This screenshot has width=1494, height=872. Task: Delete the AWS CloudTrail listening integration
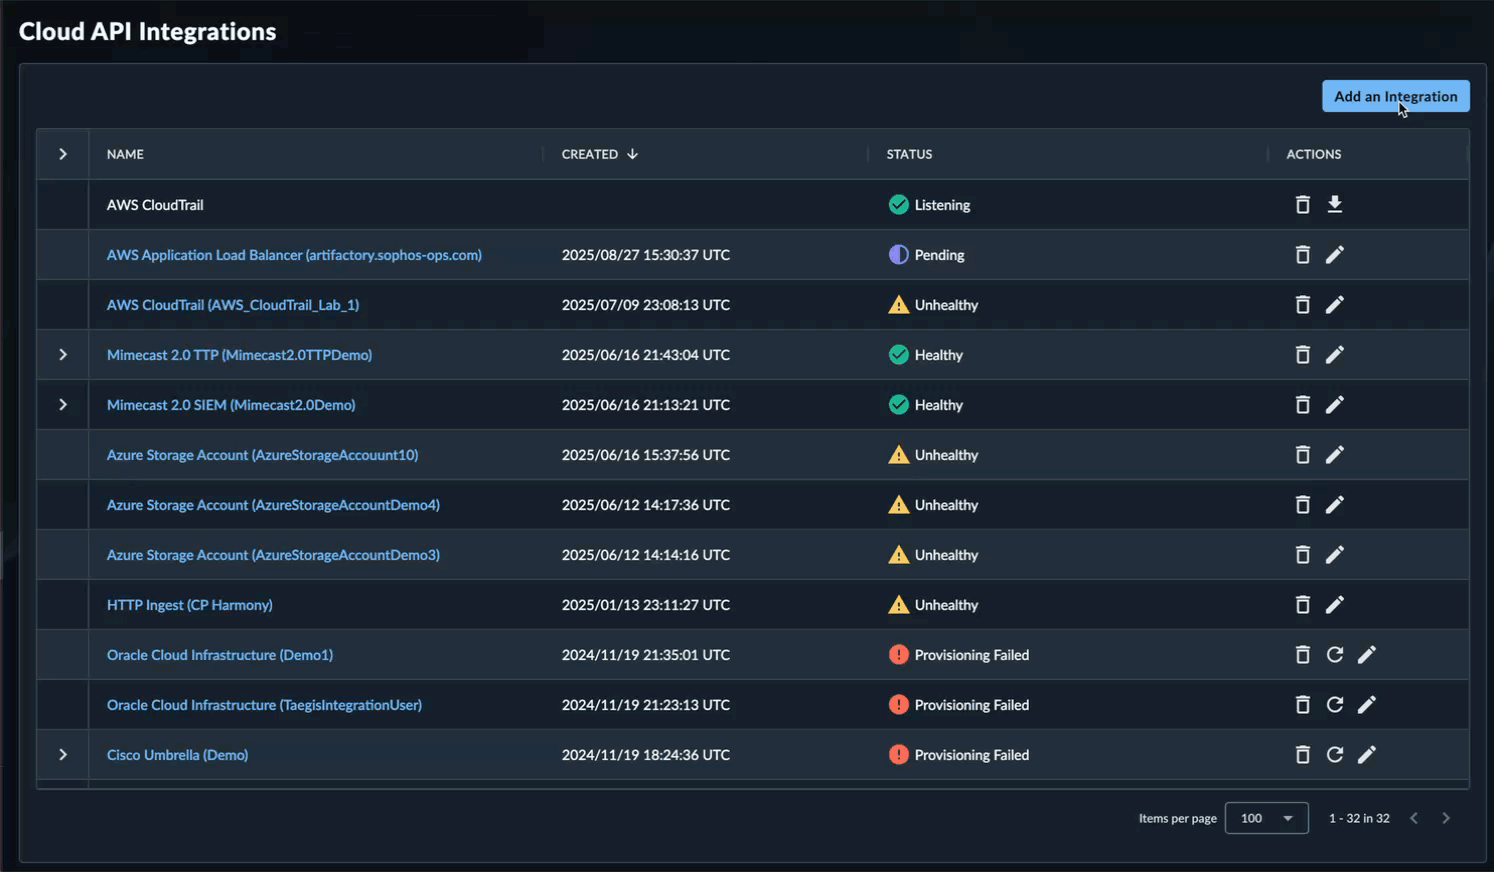[x=1302, y=205]
